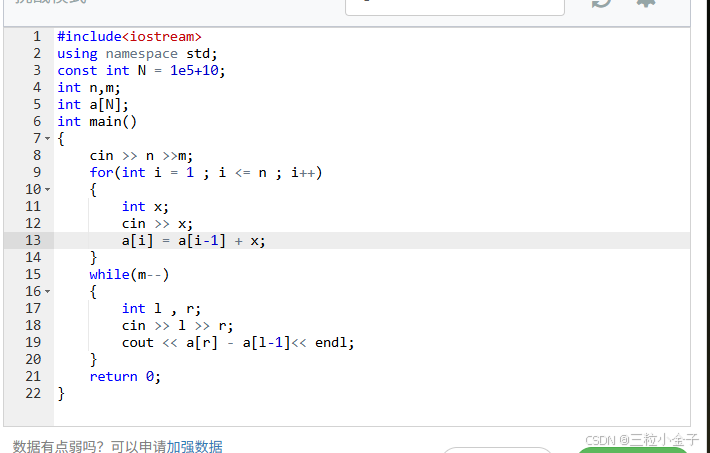Click the for loop header line
The height and width of the screenshot is (453, 710).
206,173
